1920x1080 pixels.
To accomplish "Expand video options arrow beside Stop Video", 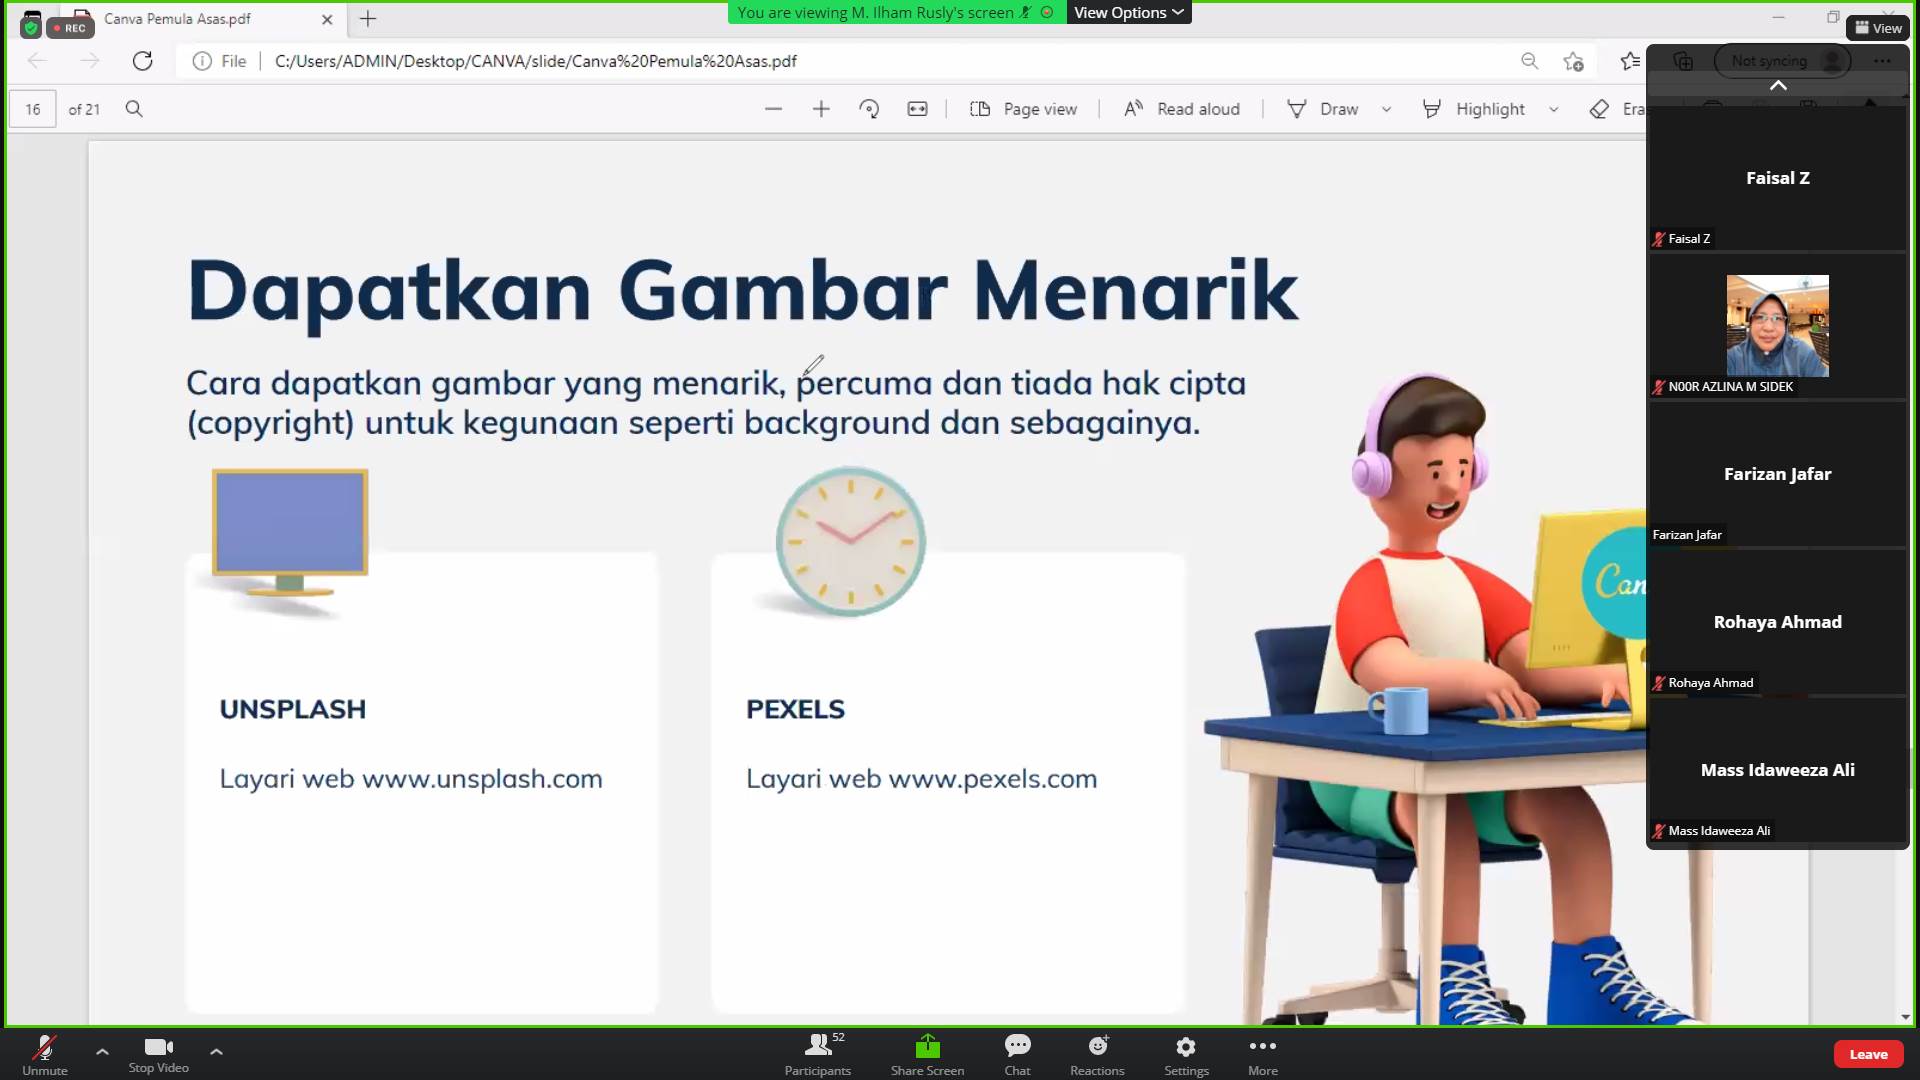I will (x=216, y=1051).
